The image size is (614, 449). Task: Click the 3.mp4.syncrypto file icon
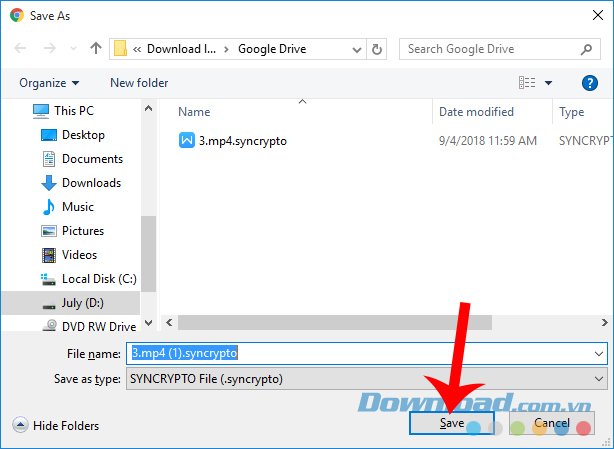coord(187,141)
